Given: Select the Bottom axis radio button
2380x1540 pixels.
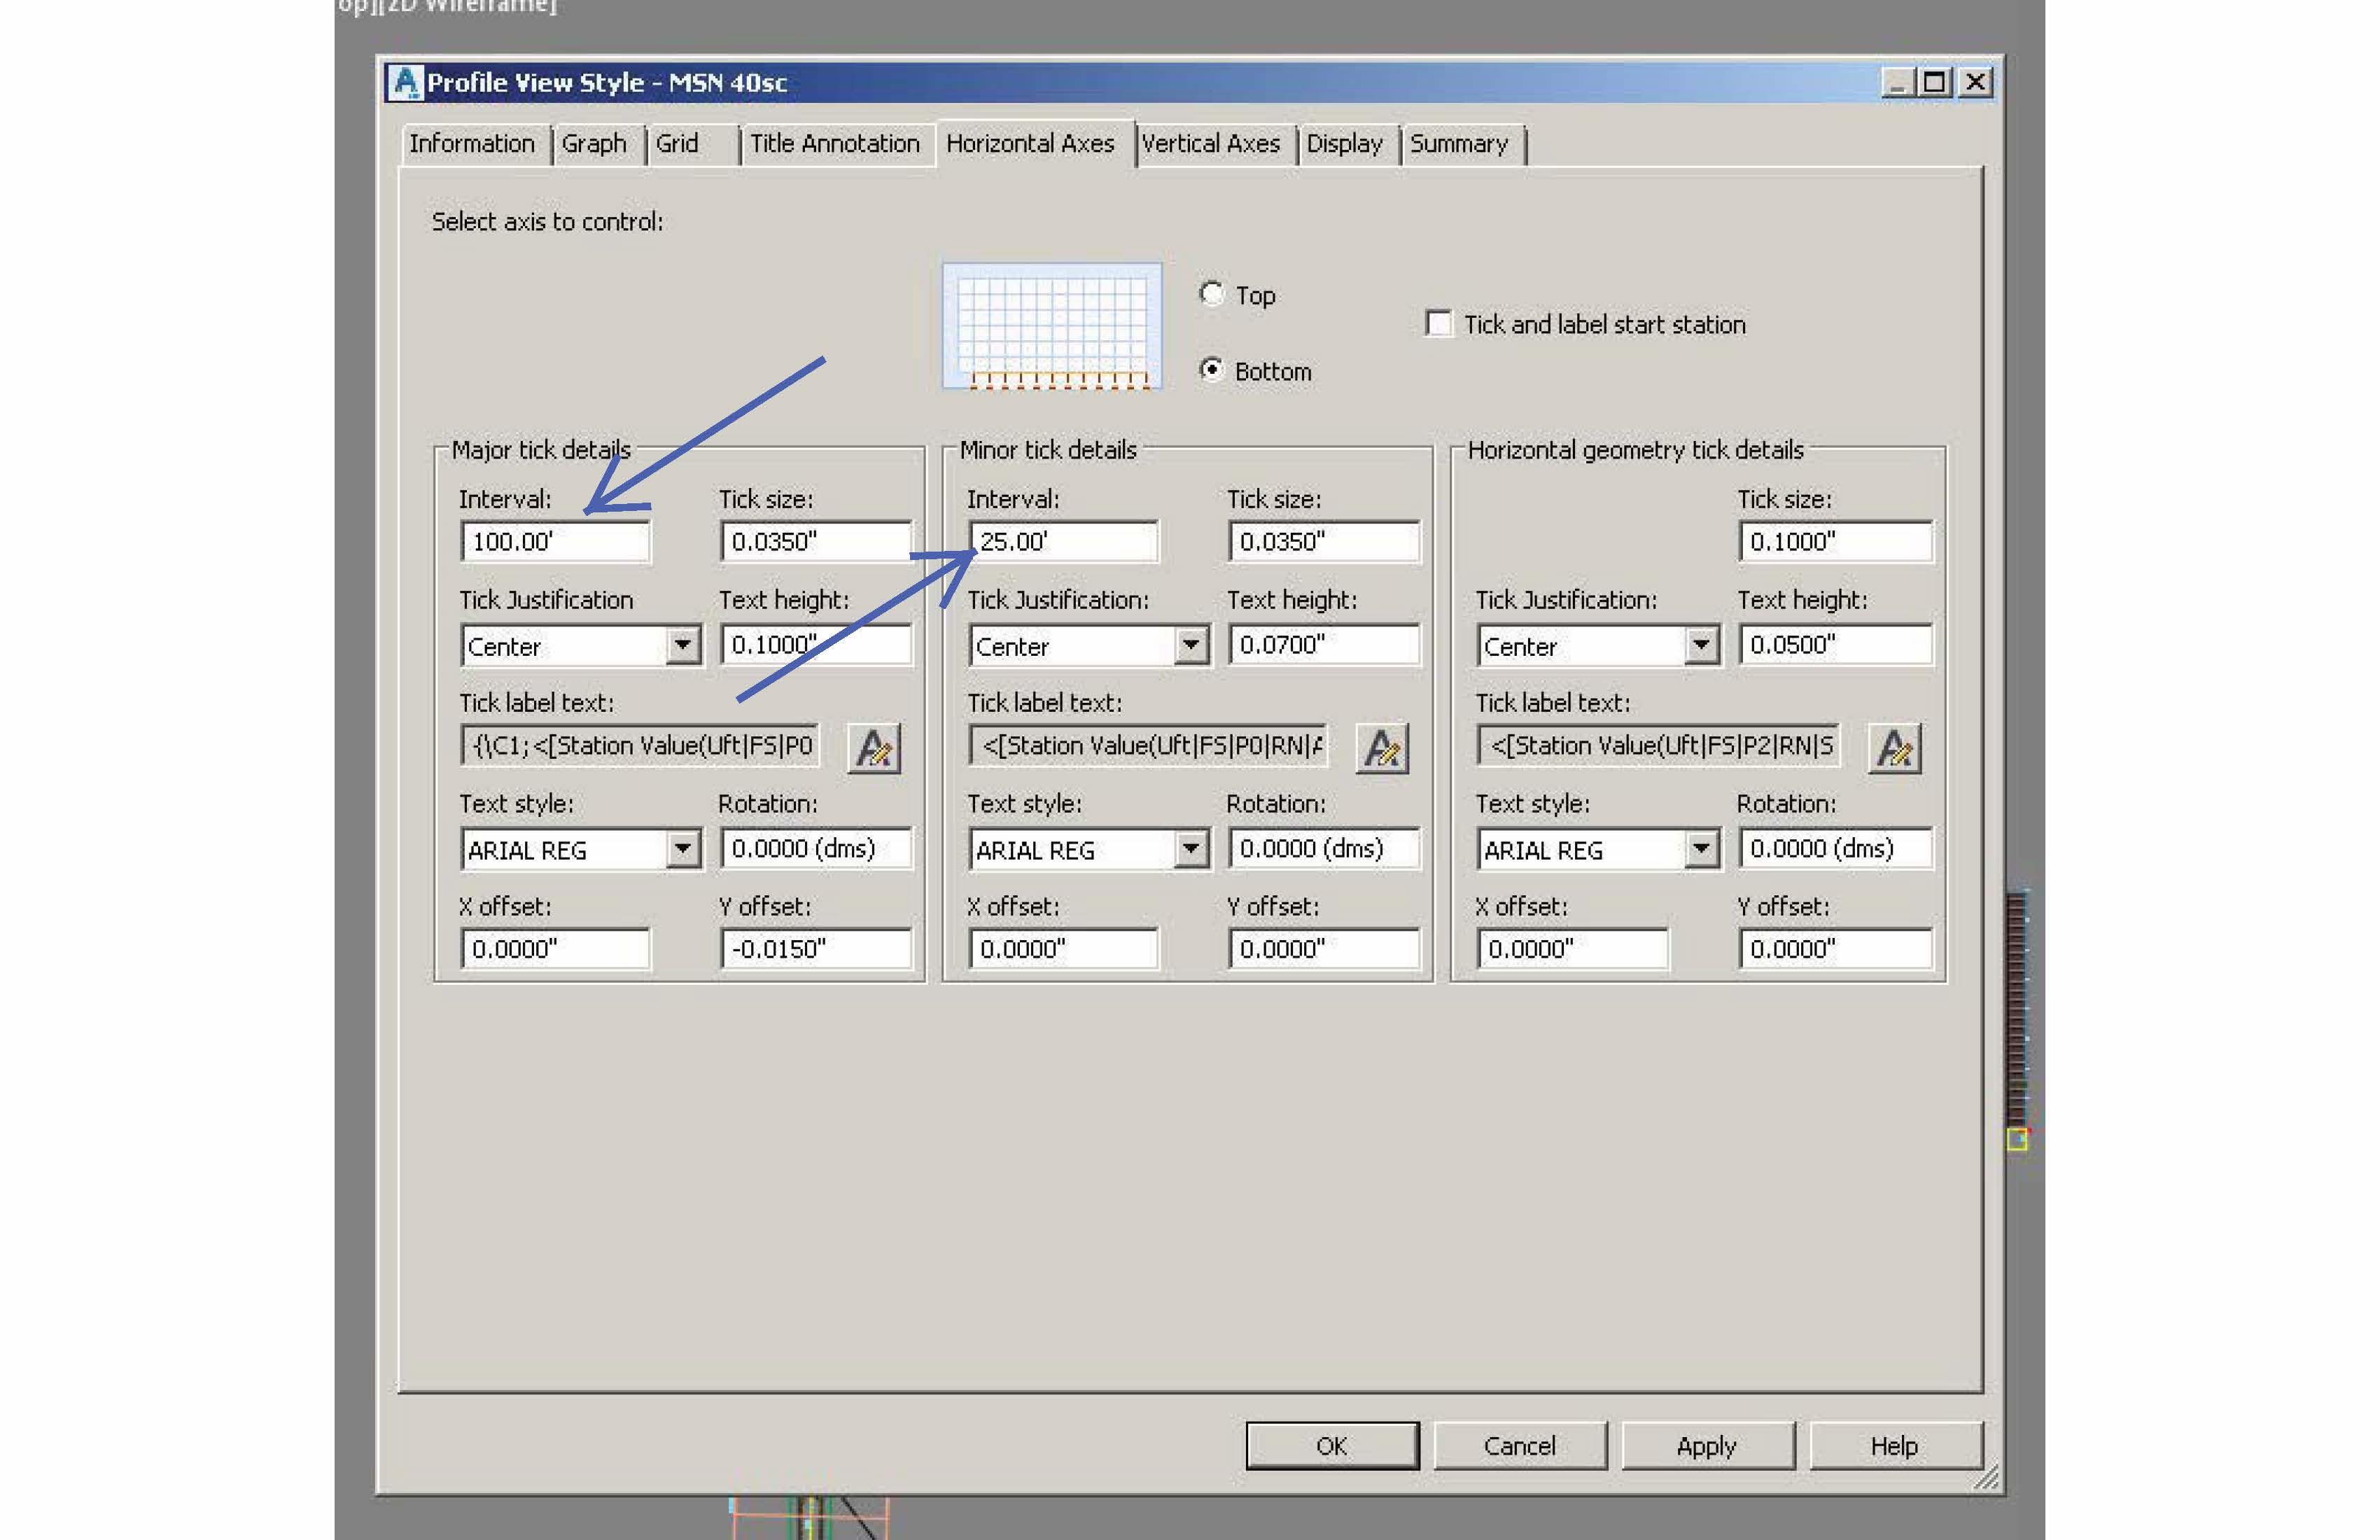Looking at the screenshot, I should (x=1212, y=369).
